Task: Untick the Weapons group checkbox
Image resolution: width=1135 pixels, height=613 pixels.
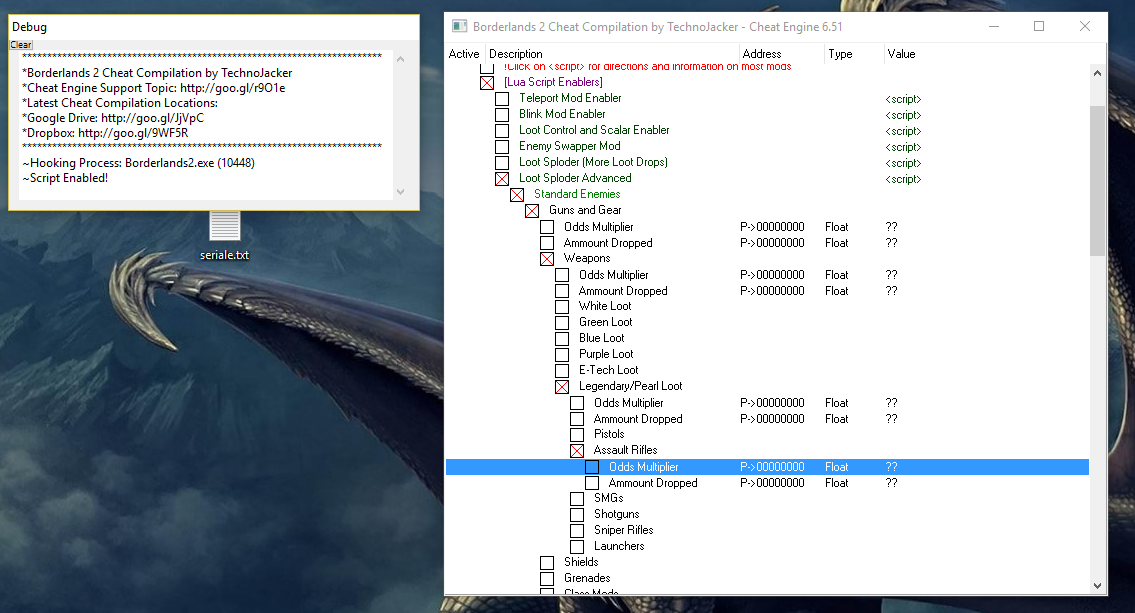Action: point(547,258)
